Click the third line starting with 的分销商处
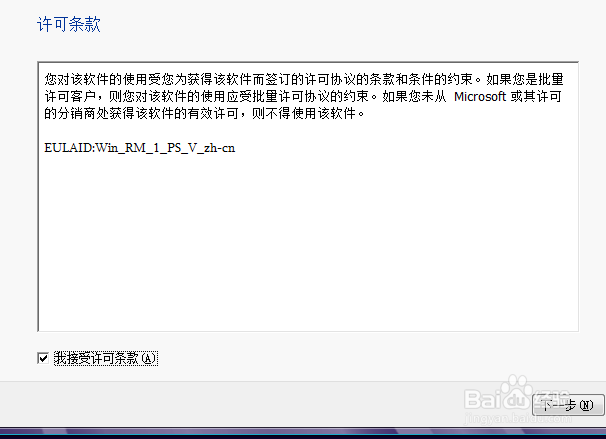Screen dimensions: 606x439 (x=204, y=113)
